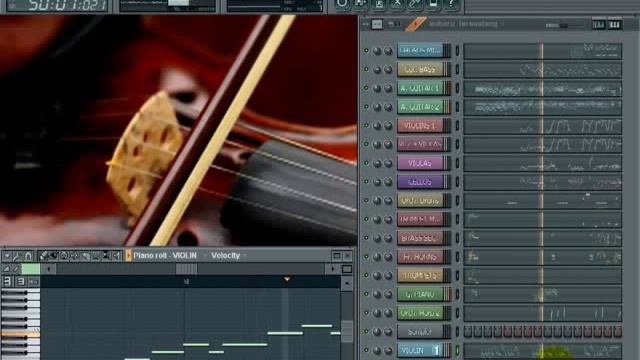Open the orange target channel arrow before Piano roll
This screenshot has height=360, width=640.
click(x=128, y=256)
